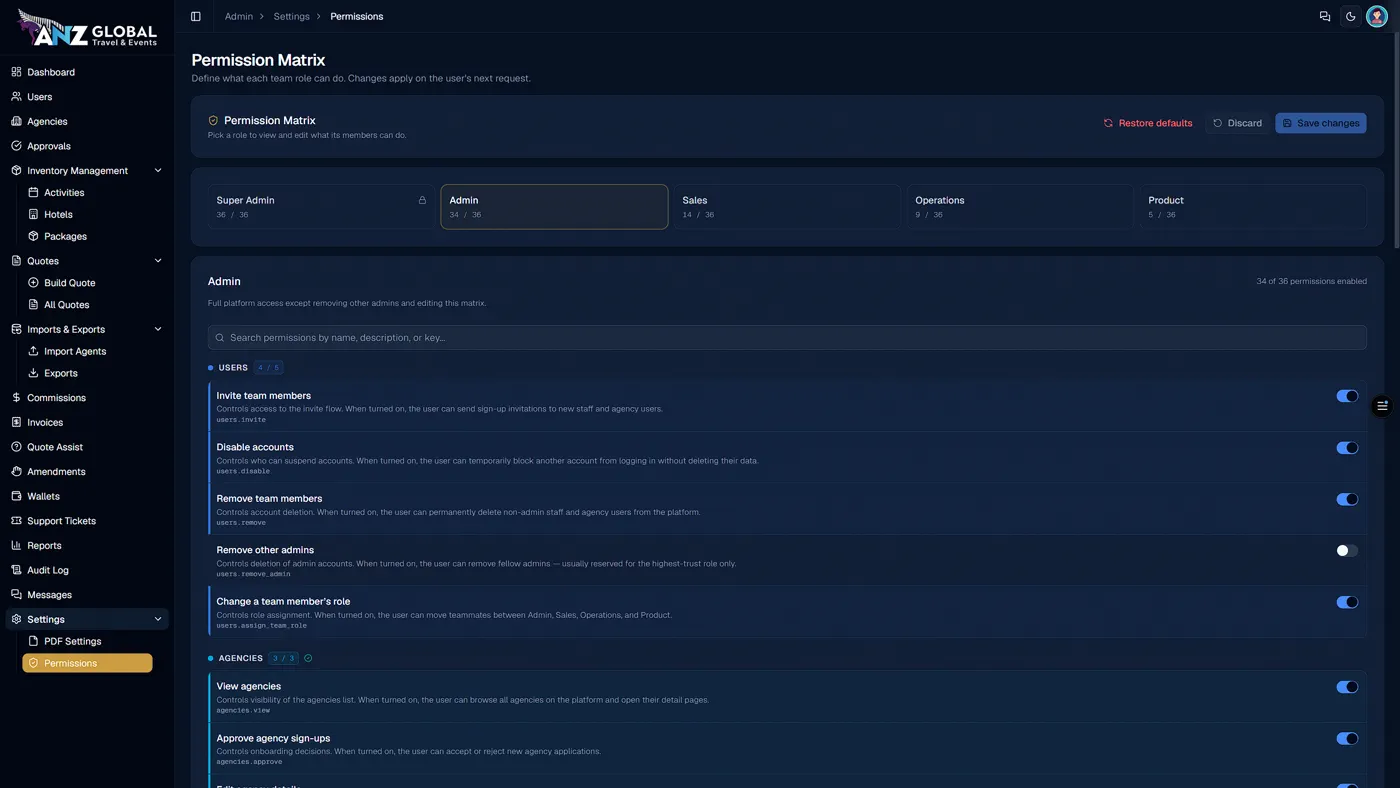The image size is (1400, 788).
Task: Focus the Search permissions field
Action: pos(787,338)
